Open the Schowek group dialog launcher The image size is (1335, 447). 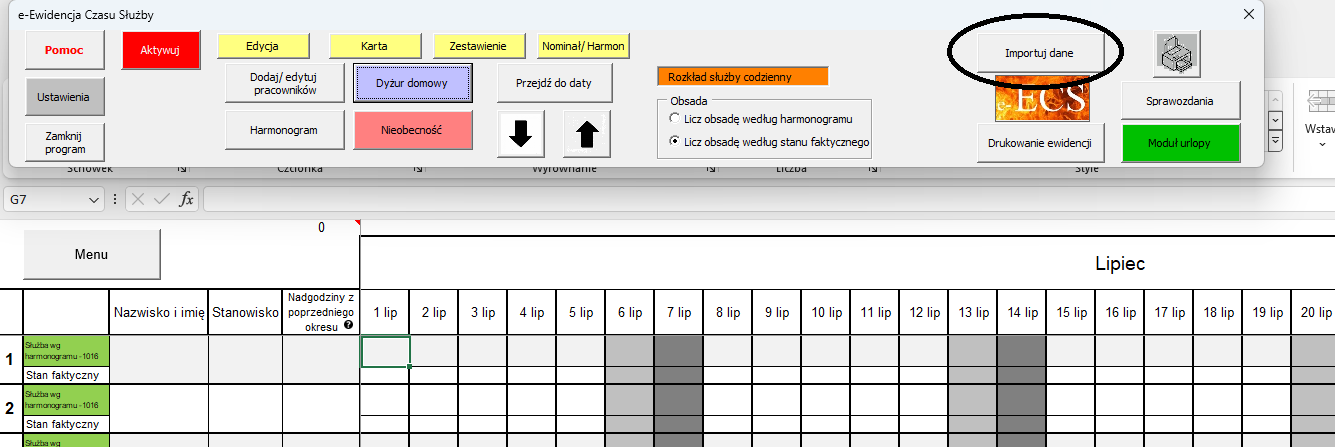point(182,170)
